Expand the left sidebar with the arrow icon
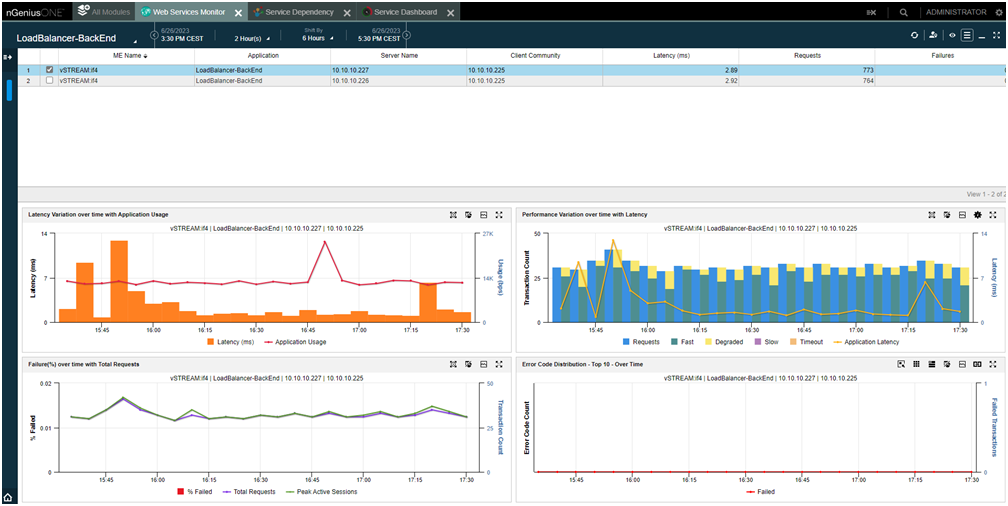1008x506 pixels. [x=8, y=57]
